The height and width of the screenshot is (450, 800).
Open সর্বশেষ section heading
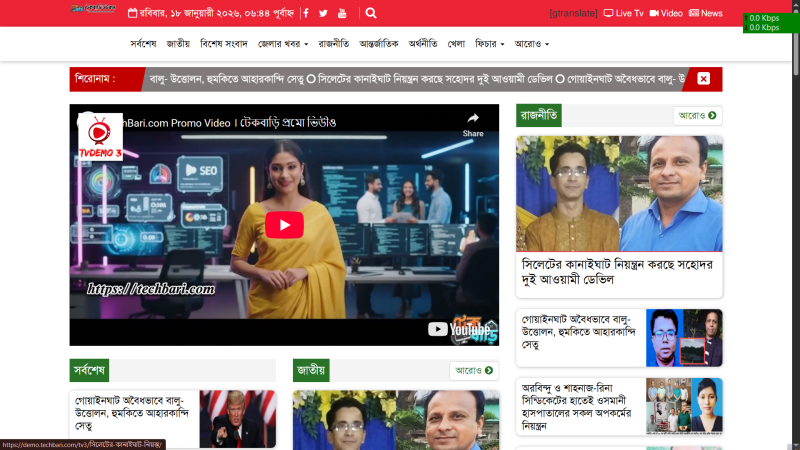tap(89, 370)
